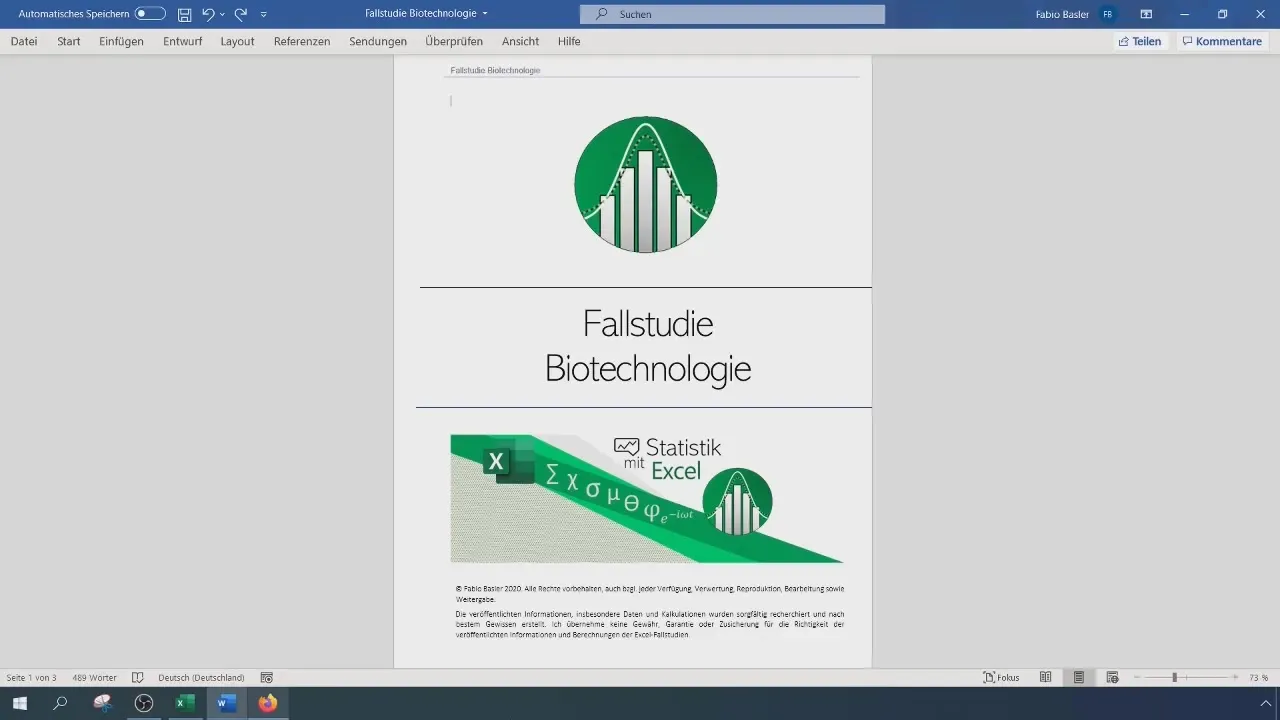Click the Fallstudie Biotechnologie title heading
This screenshot has width=1280, height=720.
pos(648,347)
